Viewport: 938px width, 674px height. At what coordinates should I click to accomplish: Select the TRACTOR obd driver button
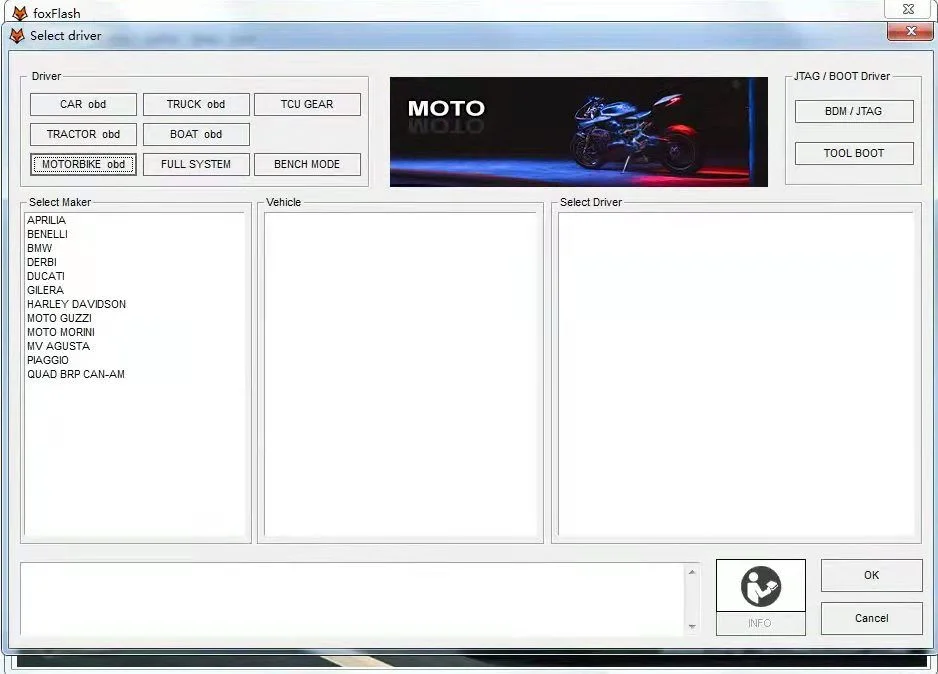pos(83,134)
